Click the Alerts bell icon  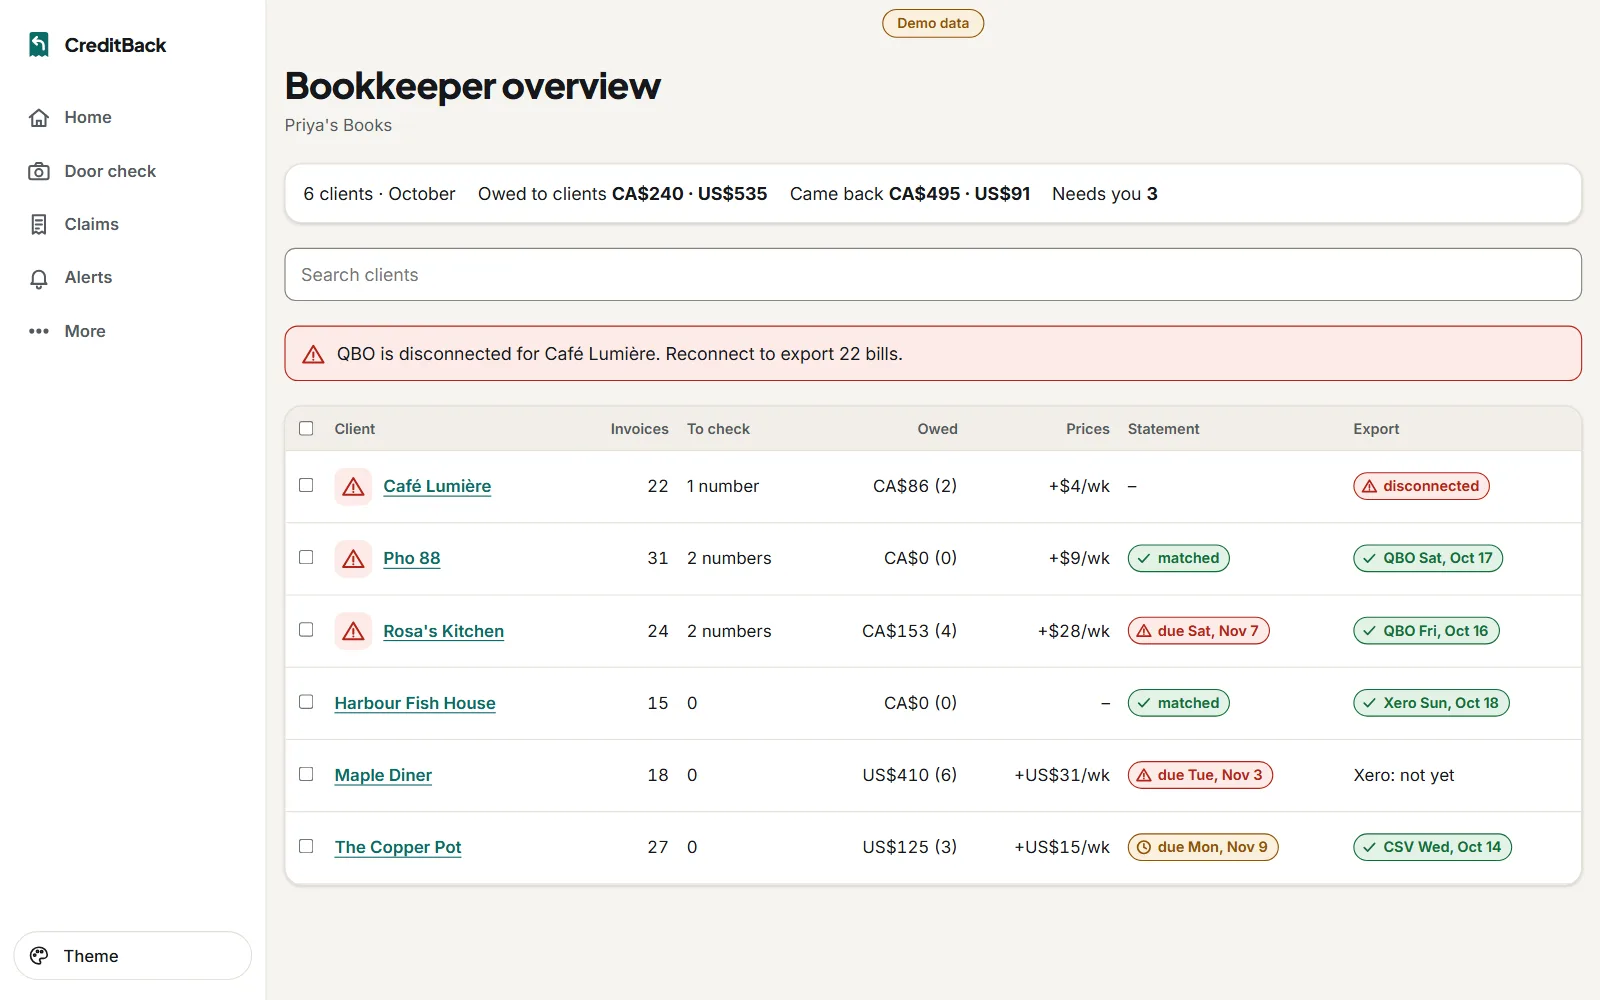(39, 278)
